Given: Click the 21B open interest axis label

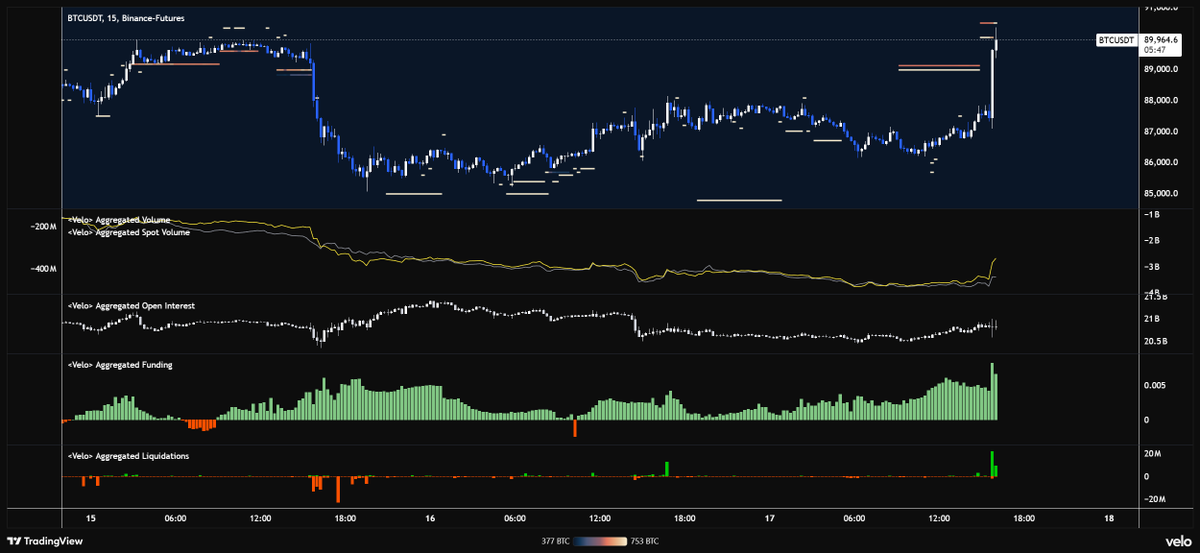Looking at the screenshot, I should point(1153,318).
